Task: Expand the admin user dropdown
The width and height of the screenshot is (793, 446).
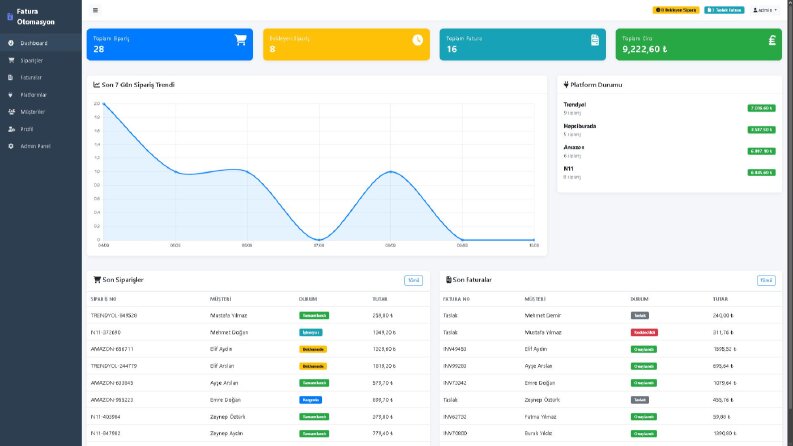Action: [765, 10]
